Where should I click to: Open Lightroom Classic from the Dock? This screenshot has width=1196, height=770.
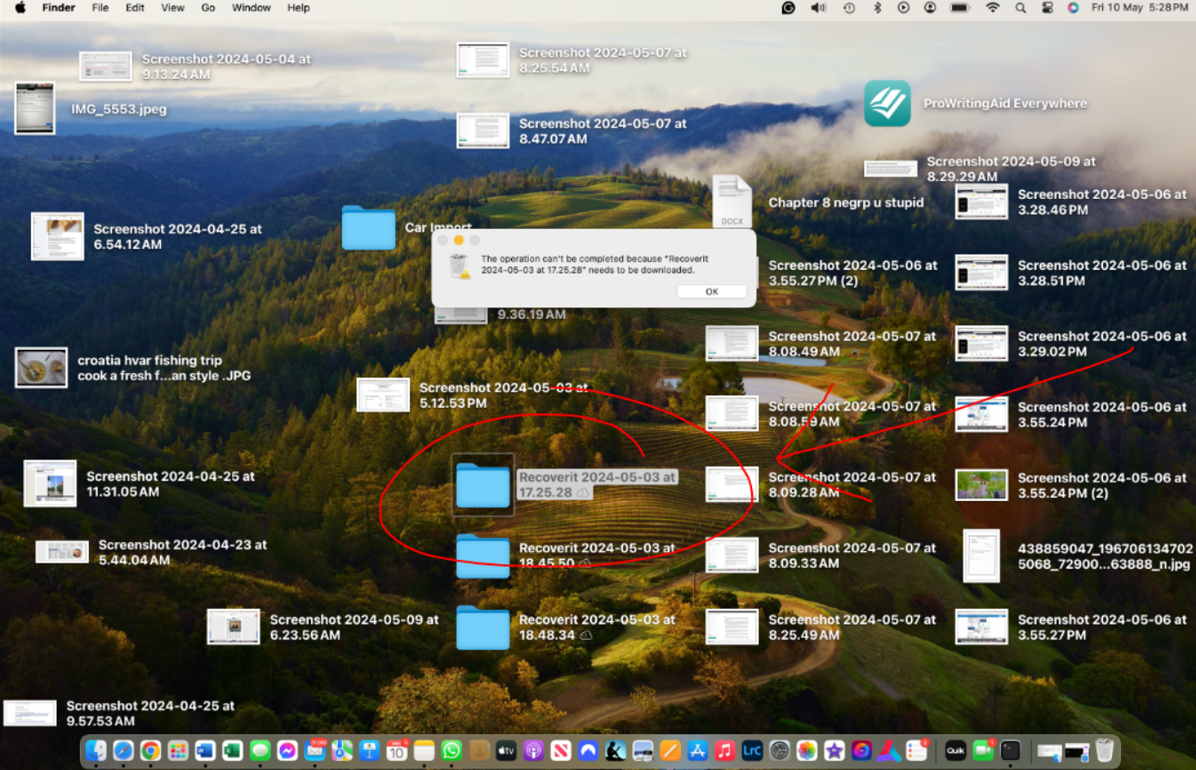pyautogui.click(x=752, y=751)
